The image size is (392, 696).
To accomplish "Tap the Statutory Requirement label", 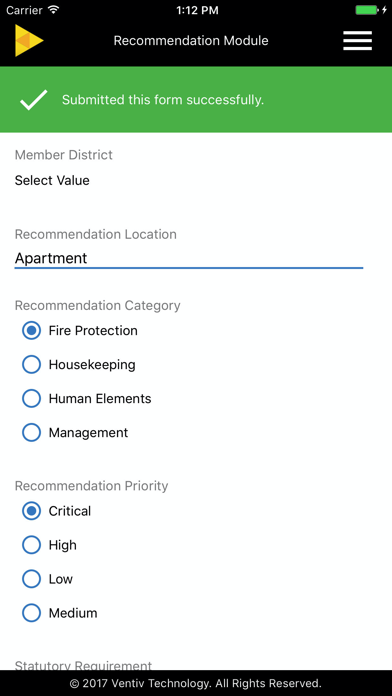I will point(83,665).
